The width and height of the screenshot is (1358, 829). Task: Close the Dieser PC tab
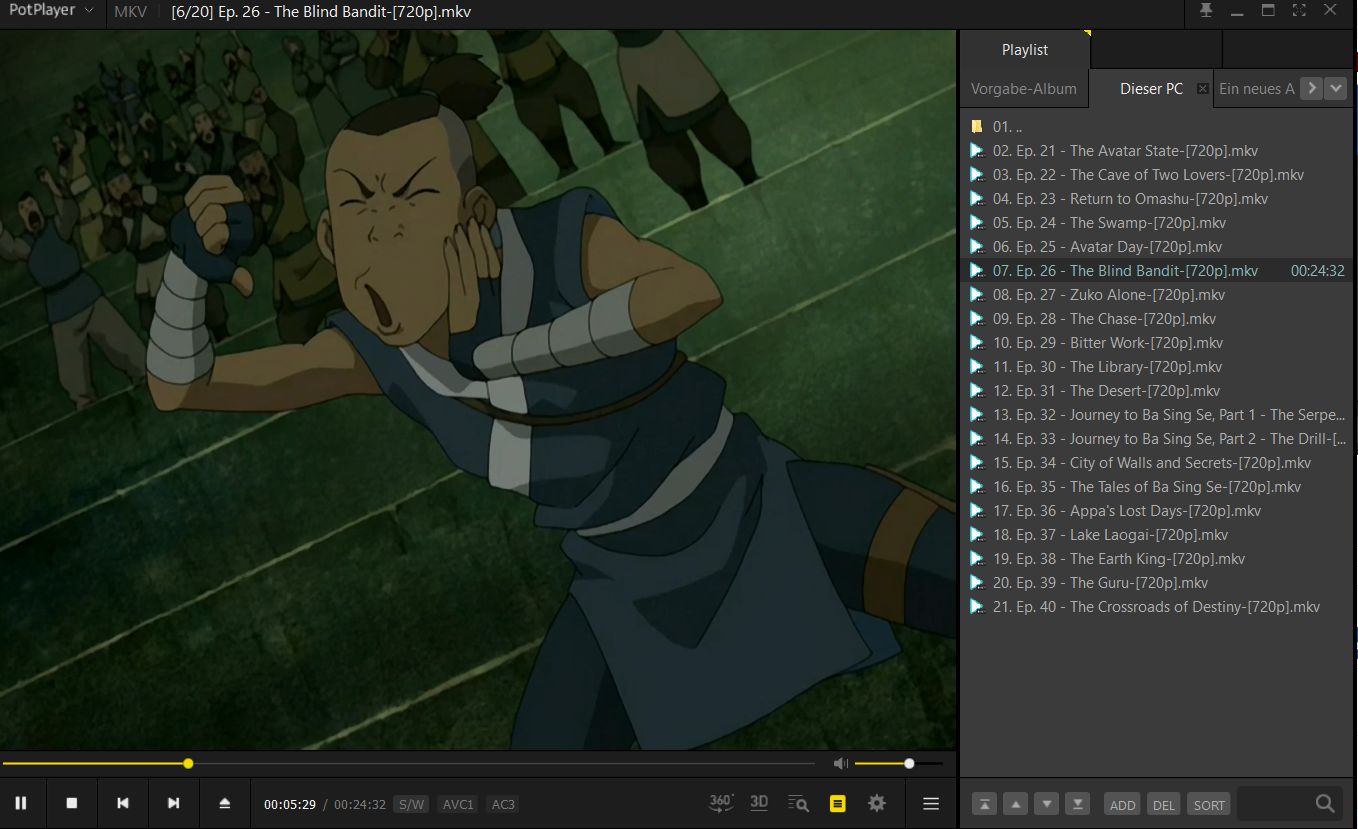[1203, 88]
